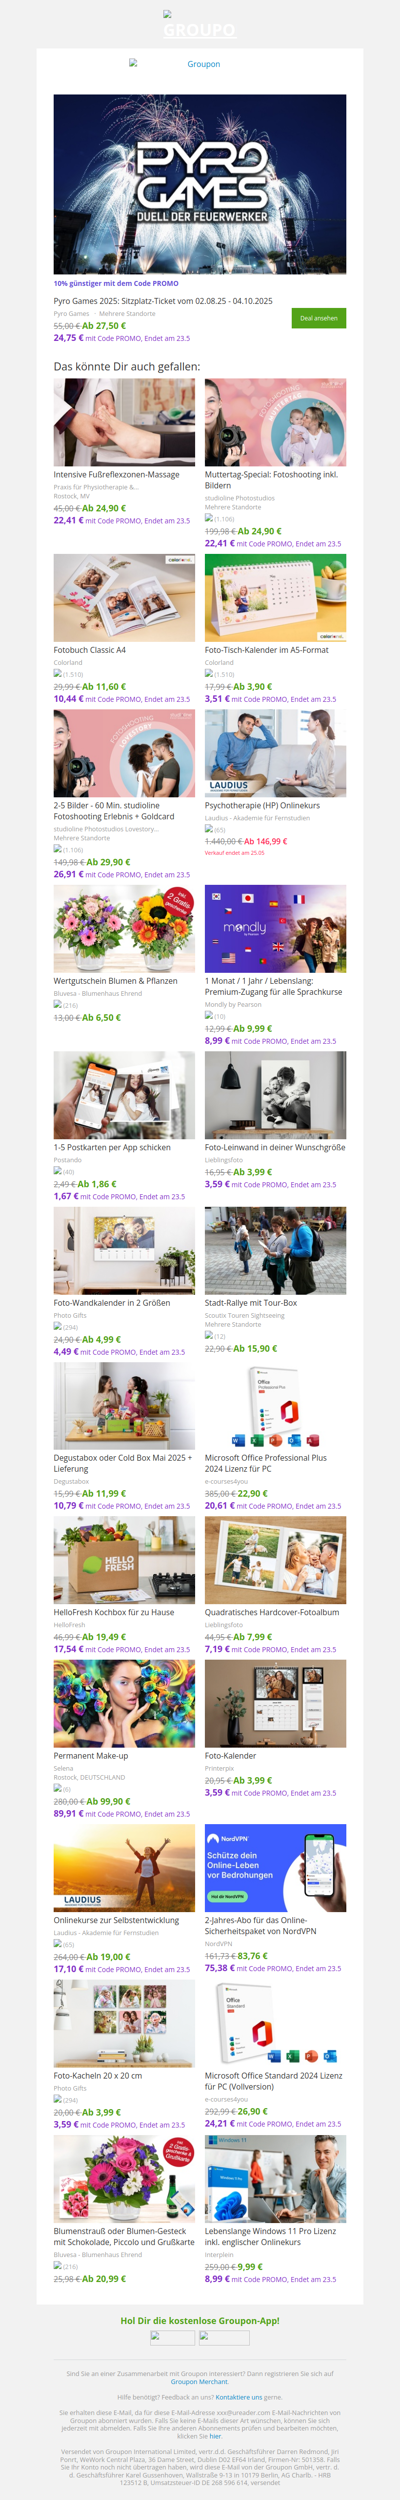Click the NordVPN promotion image

(275, 1868)
